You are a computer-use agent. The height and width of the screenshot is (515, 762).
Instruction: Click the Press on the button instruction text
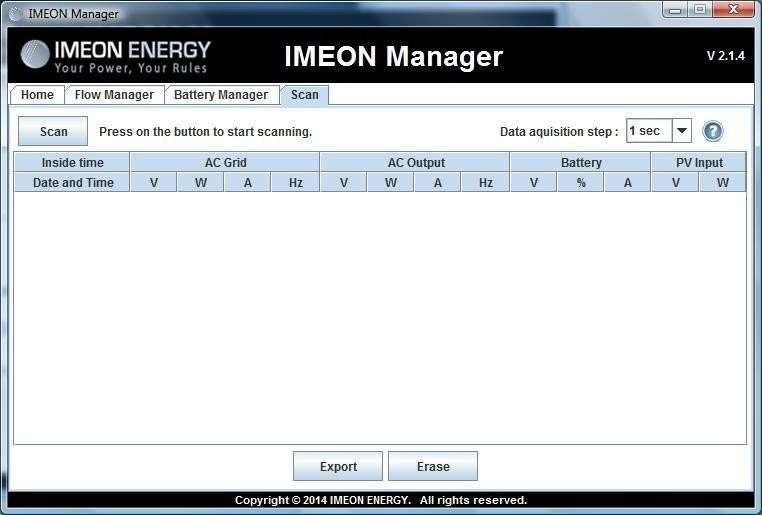click(x=206, y=132)
